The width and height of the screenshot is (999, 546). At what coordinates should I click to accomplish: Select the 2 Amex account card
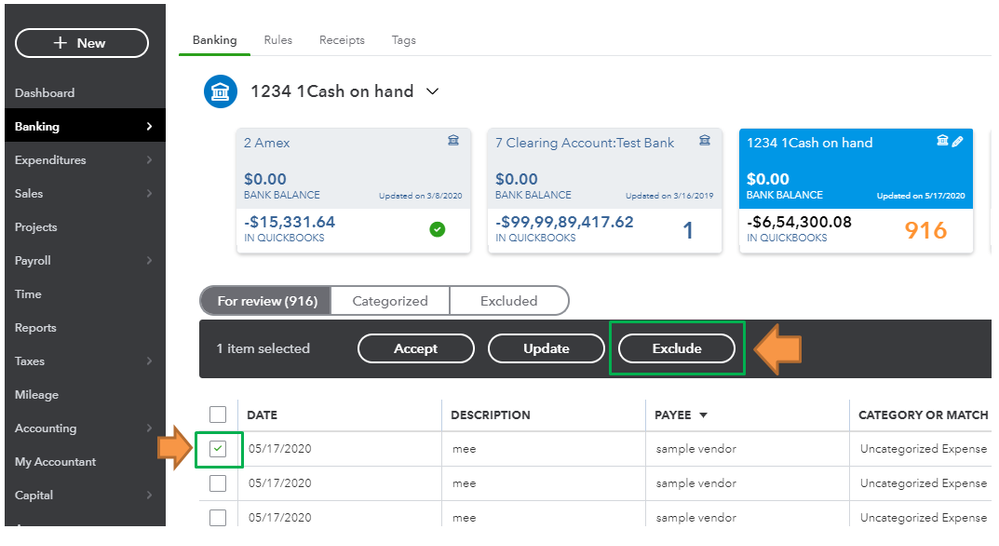[354, 190]
